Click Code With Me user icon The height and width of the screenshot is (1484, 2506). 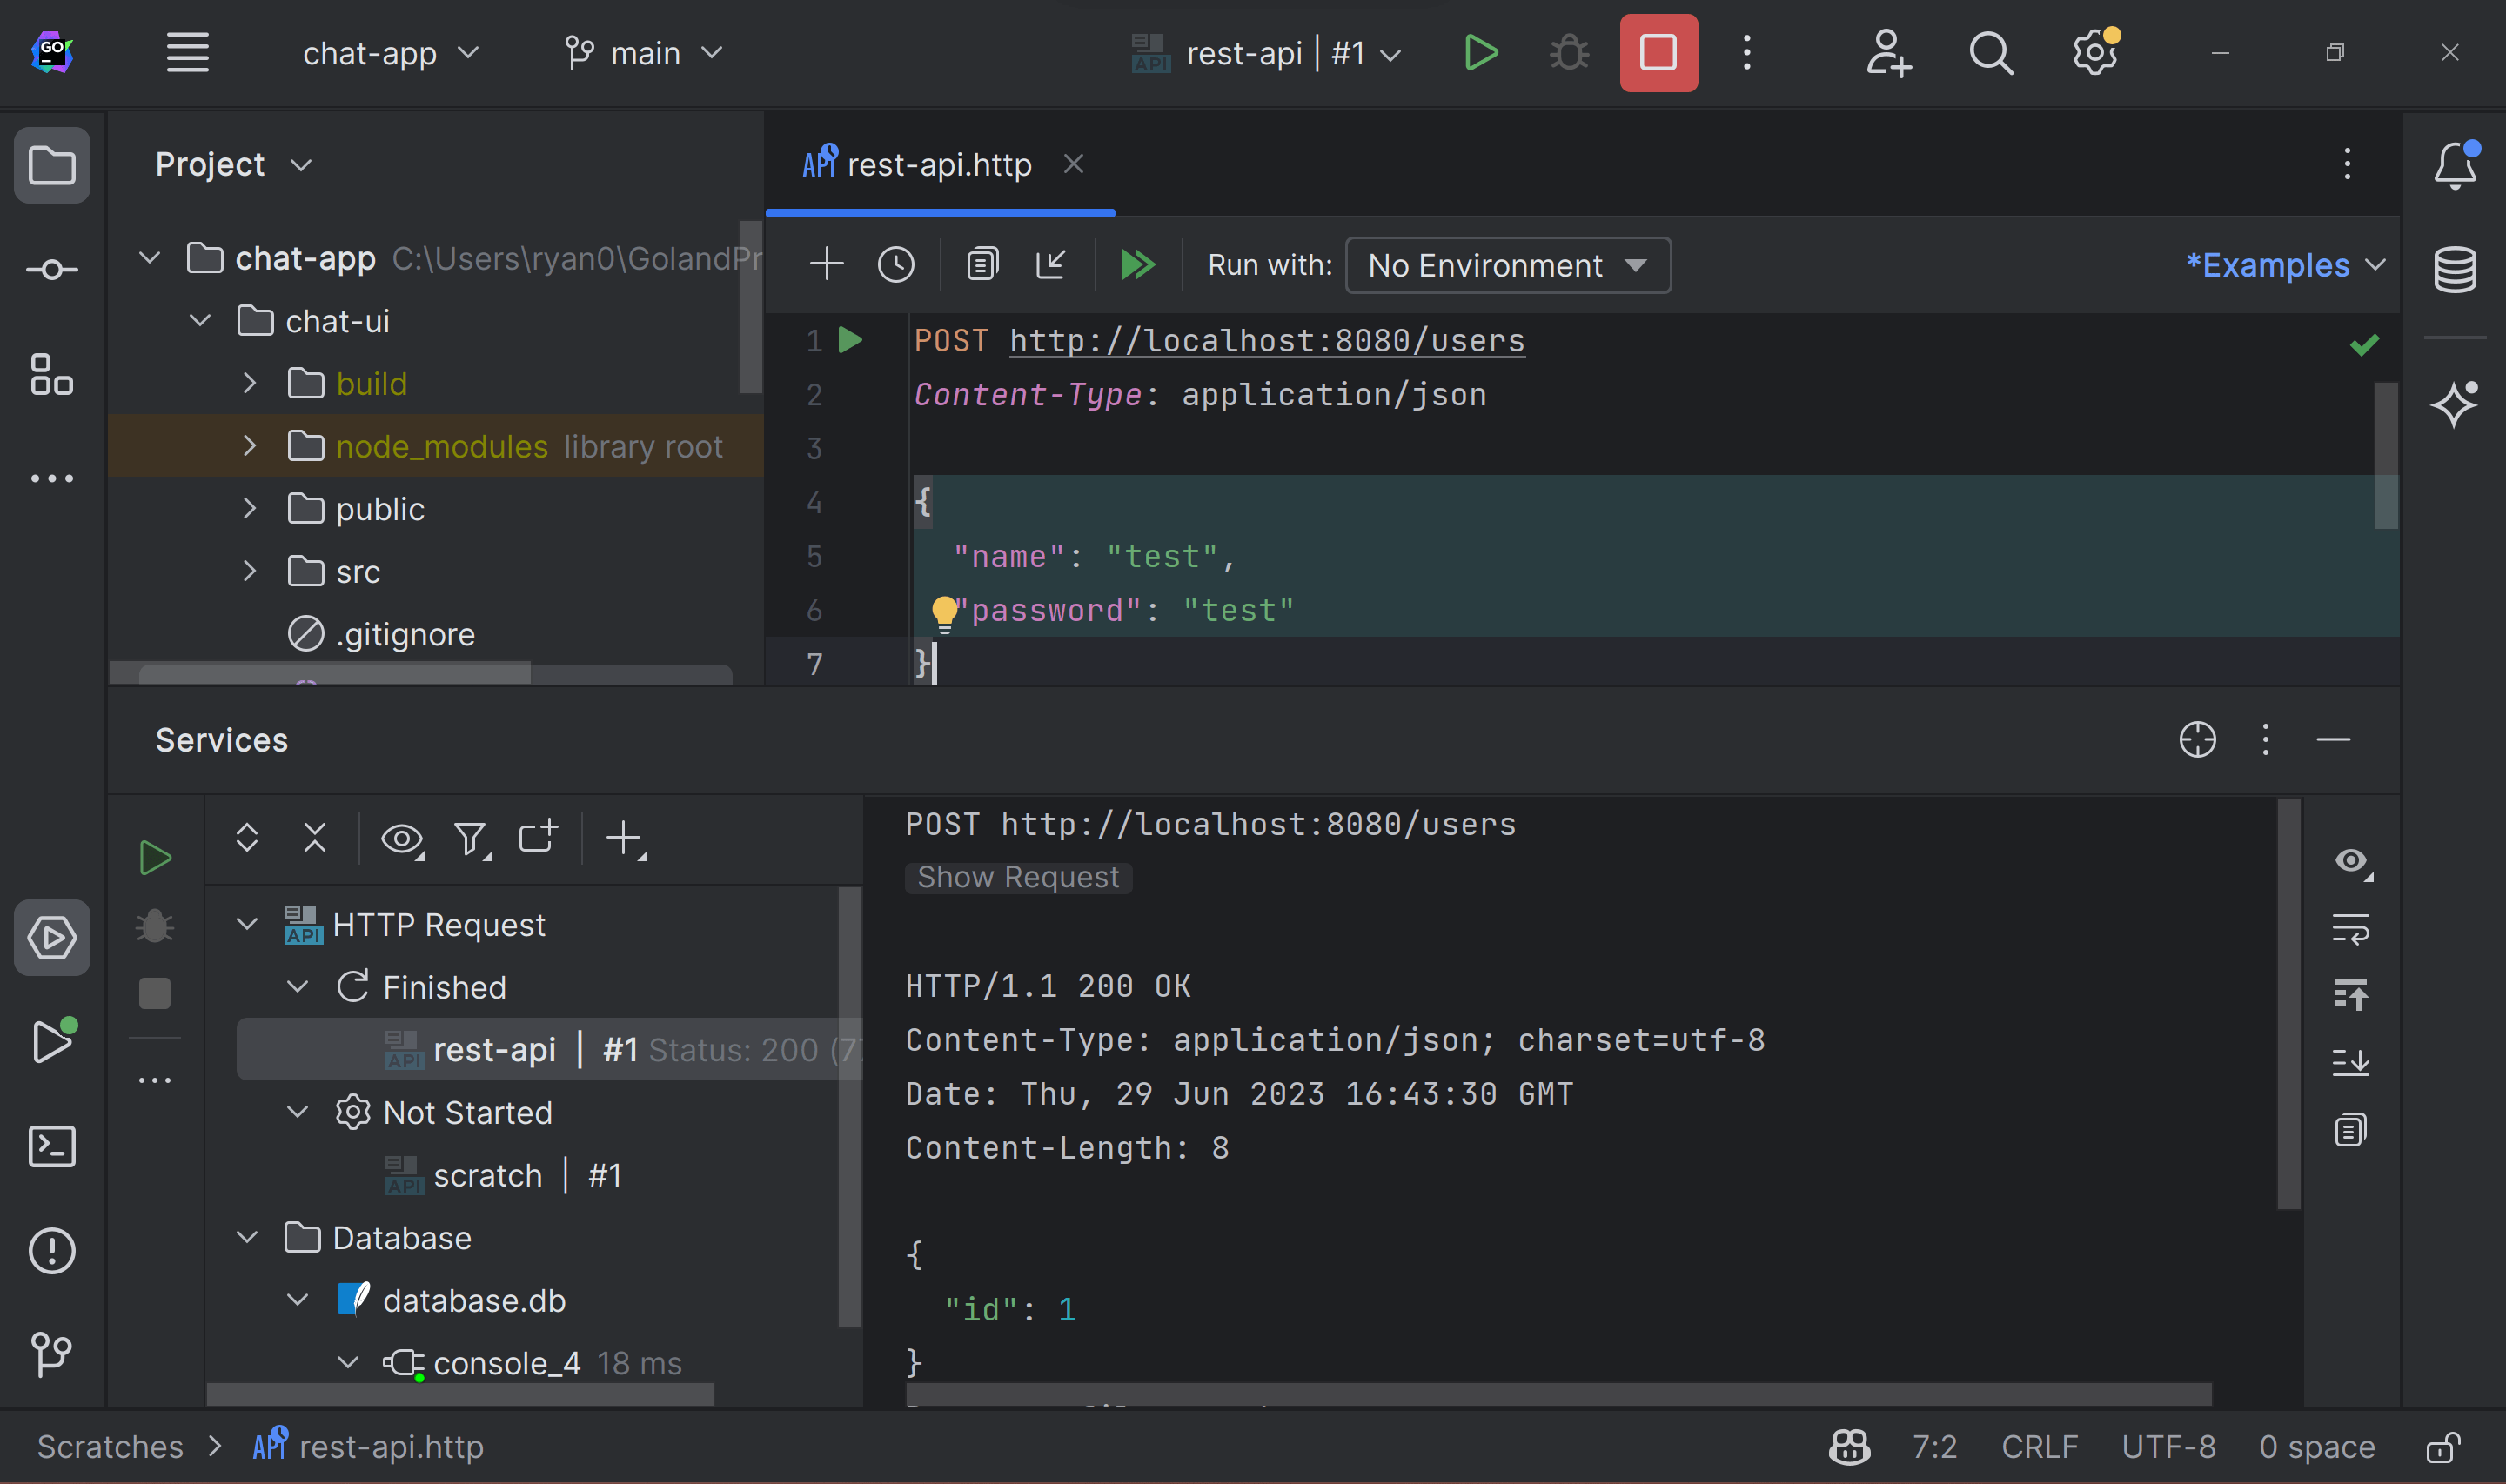[x=1887, y=53]
